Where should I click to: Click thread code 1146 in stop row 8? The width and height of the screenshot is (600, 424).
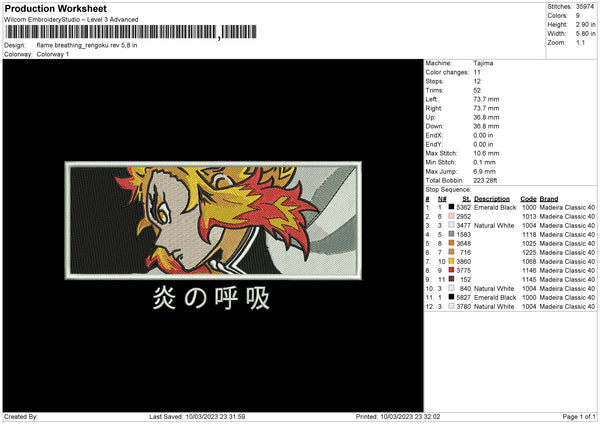(x=529, y=271)
